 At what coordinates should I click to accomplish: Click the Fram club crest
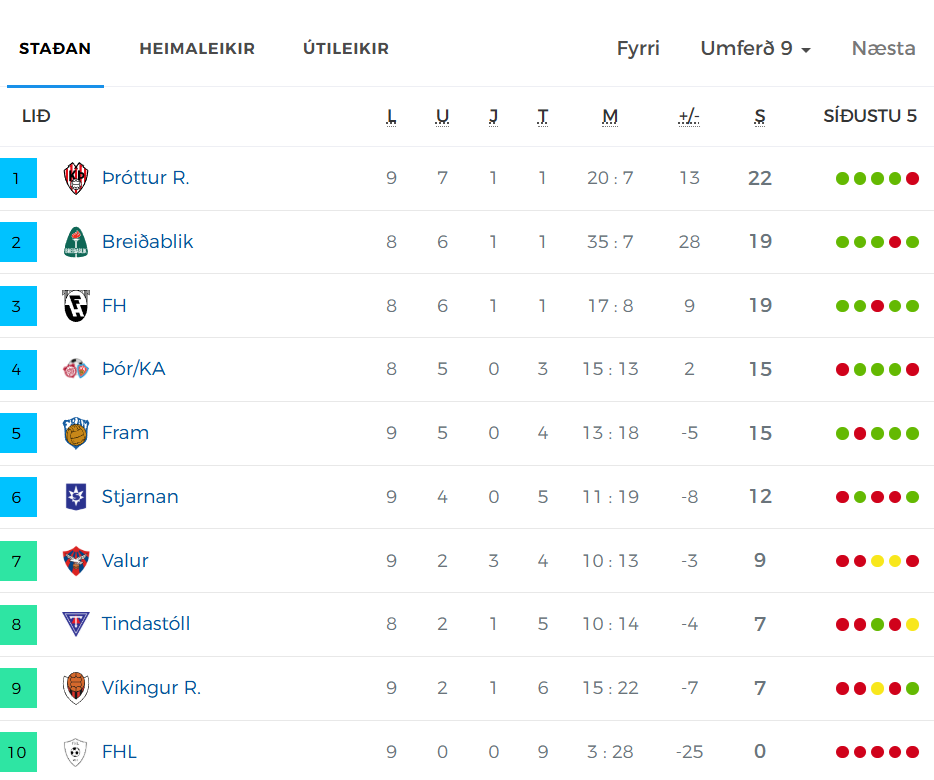[76, 433]
